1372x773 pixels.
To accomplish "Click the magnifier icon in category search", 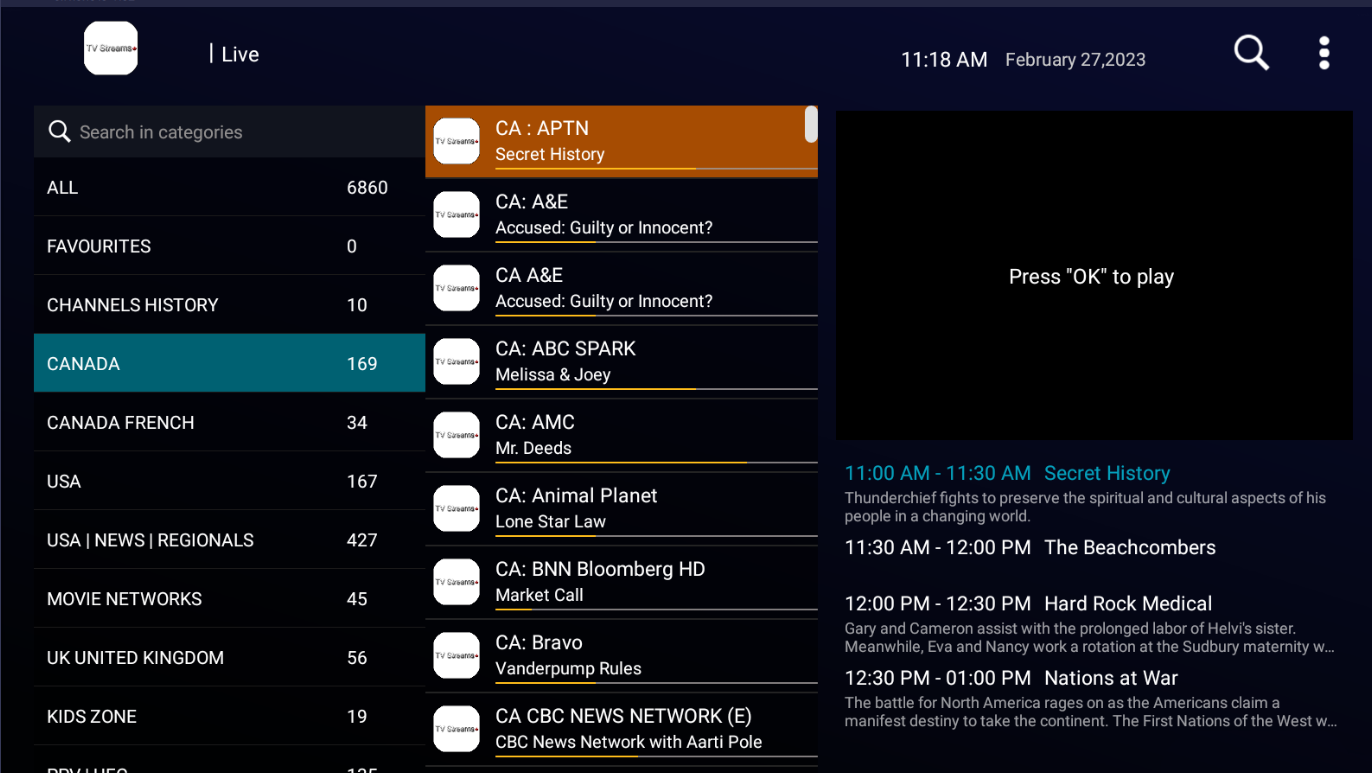I will tap(60, 132).
